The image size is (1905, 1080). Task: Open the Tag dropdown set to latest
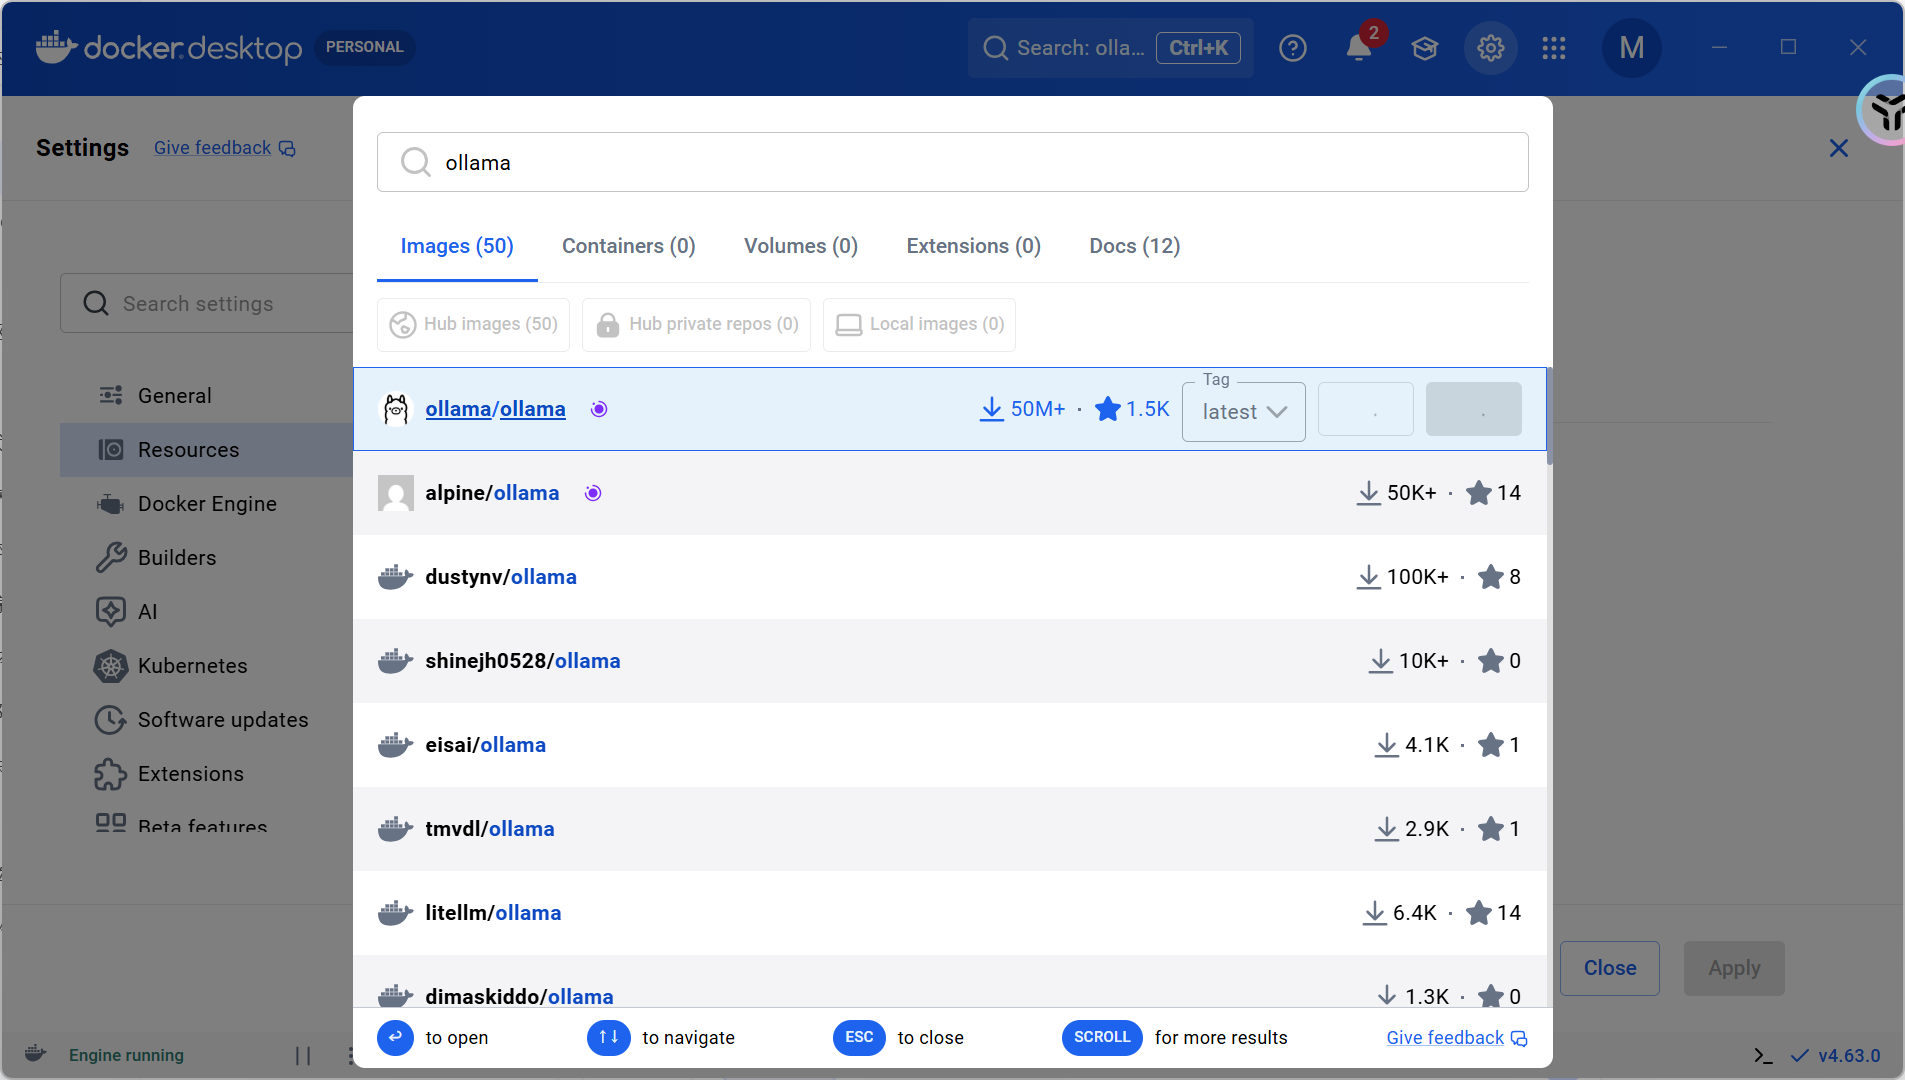pyautogui.click(x=1244, y=411)
